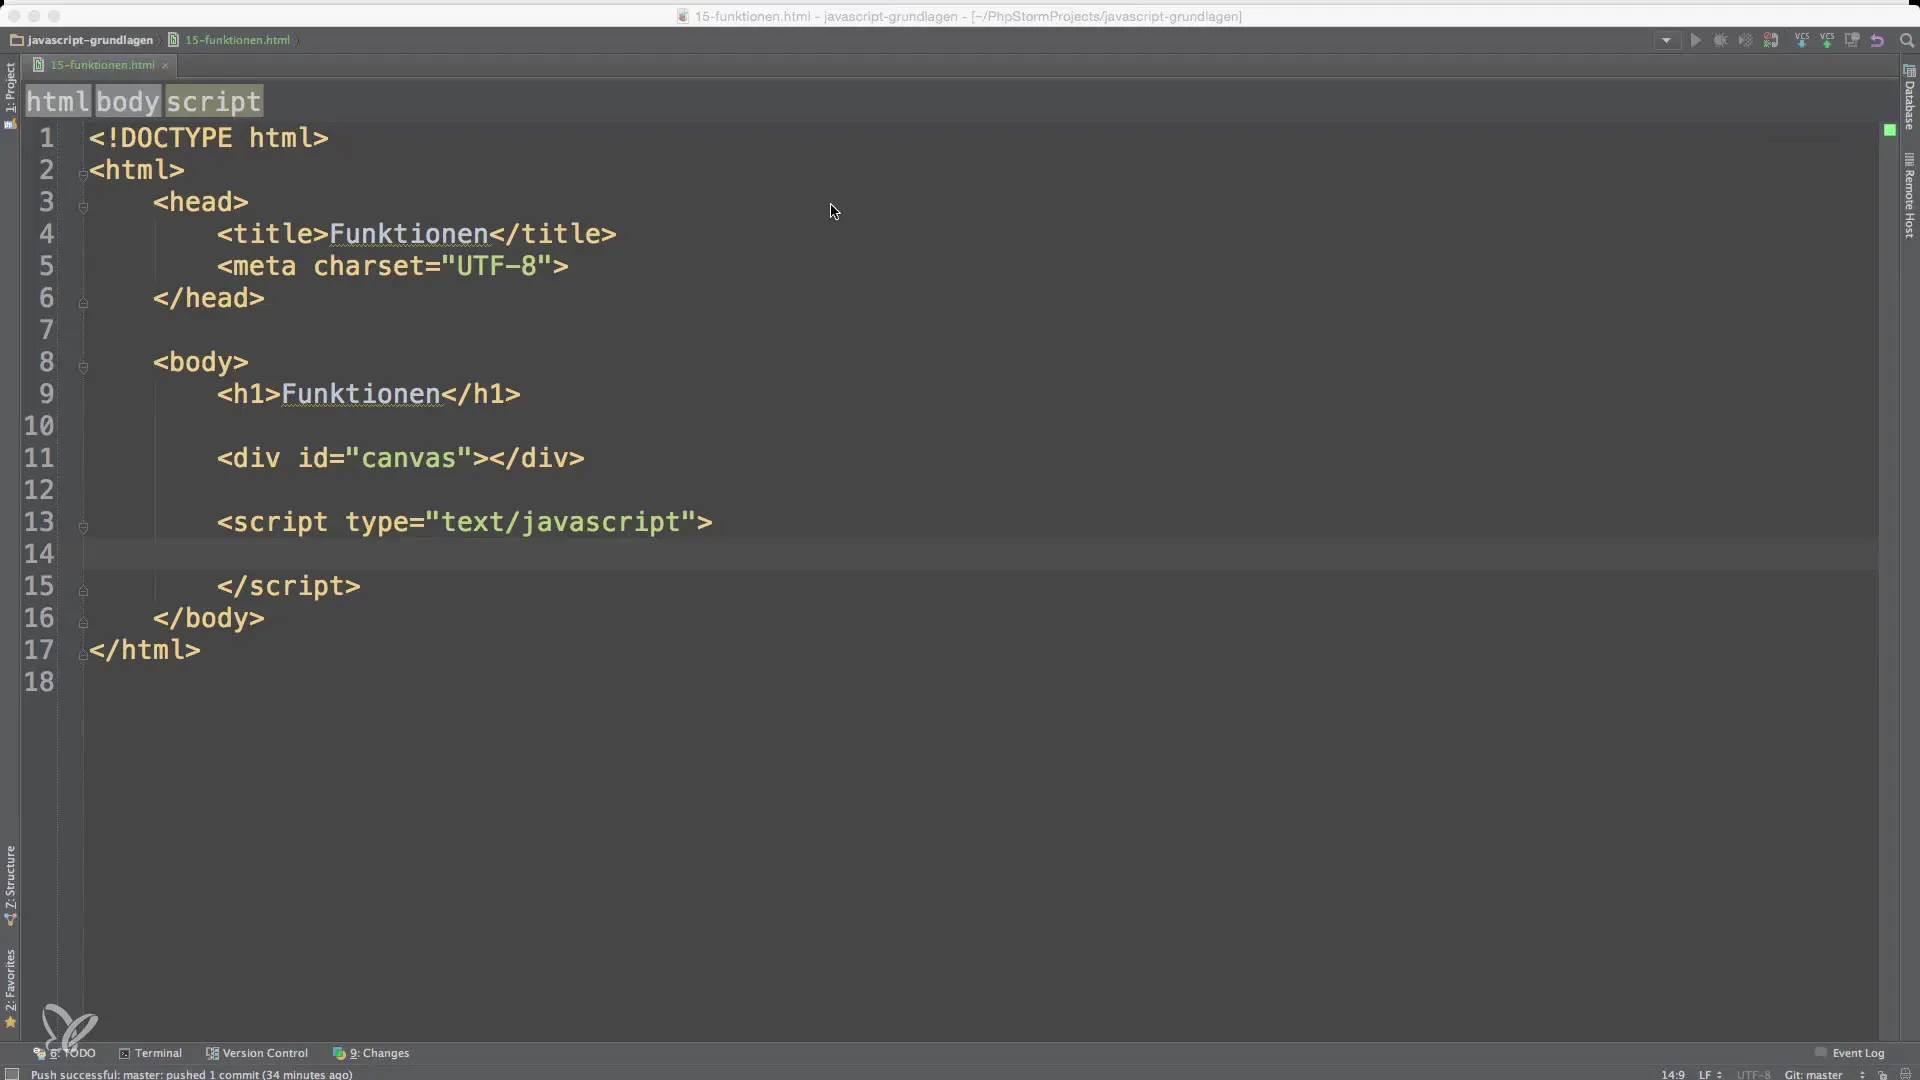The width and height of the screenshot is (1920, 1080).
Task: Click Run with Coverage icon
Action: (1745, 41)
